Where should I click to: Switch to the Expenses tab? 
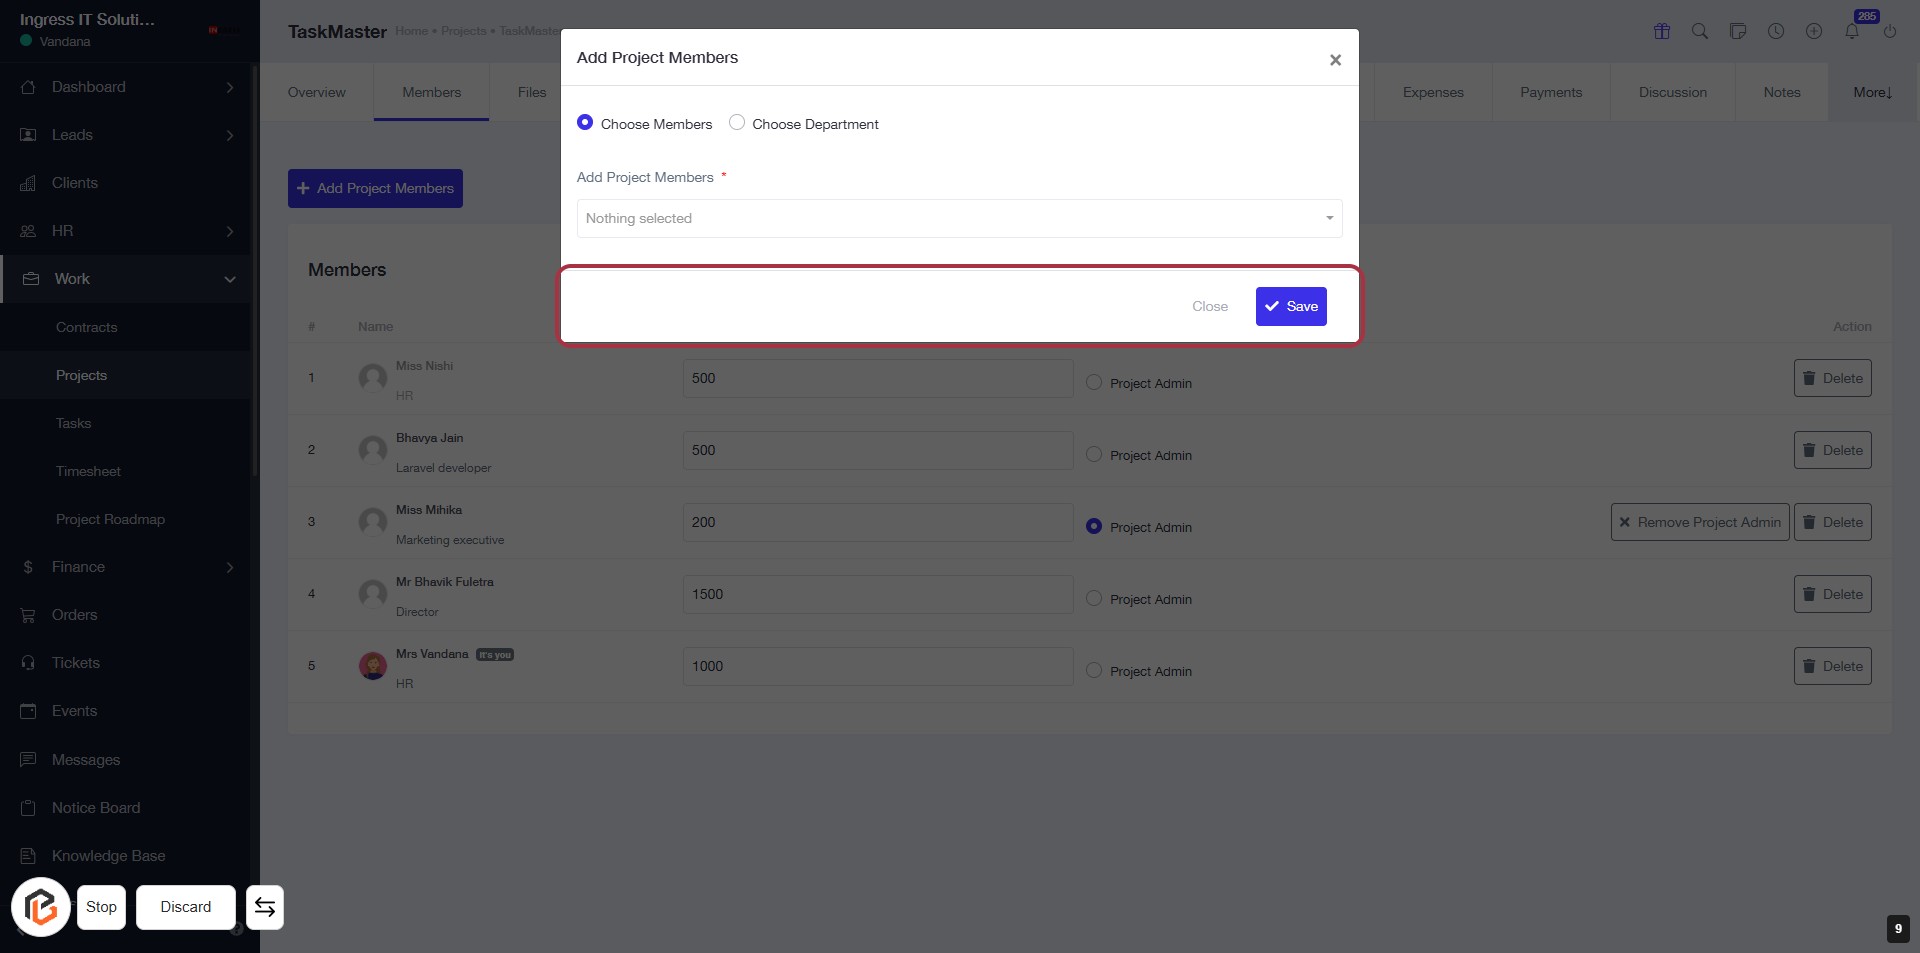1433,92
